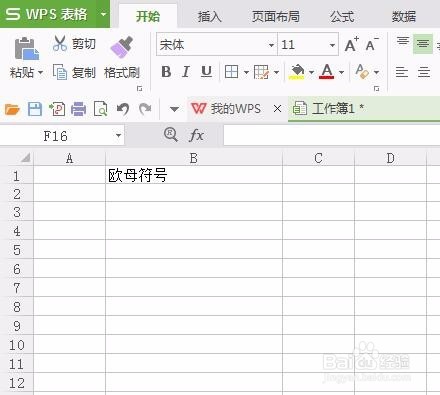Screen dimensions: 440x395
Task: Activate the Format Painter brush
Action: pyautogui.click(x=122, y=47)
